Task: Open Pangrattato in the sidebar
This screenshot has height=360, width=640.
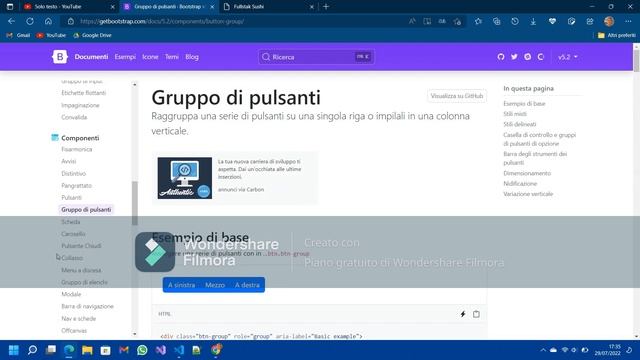Action: point(76,185)
